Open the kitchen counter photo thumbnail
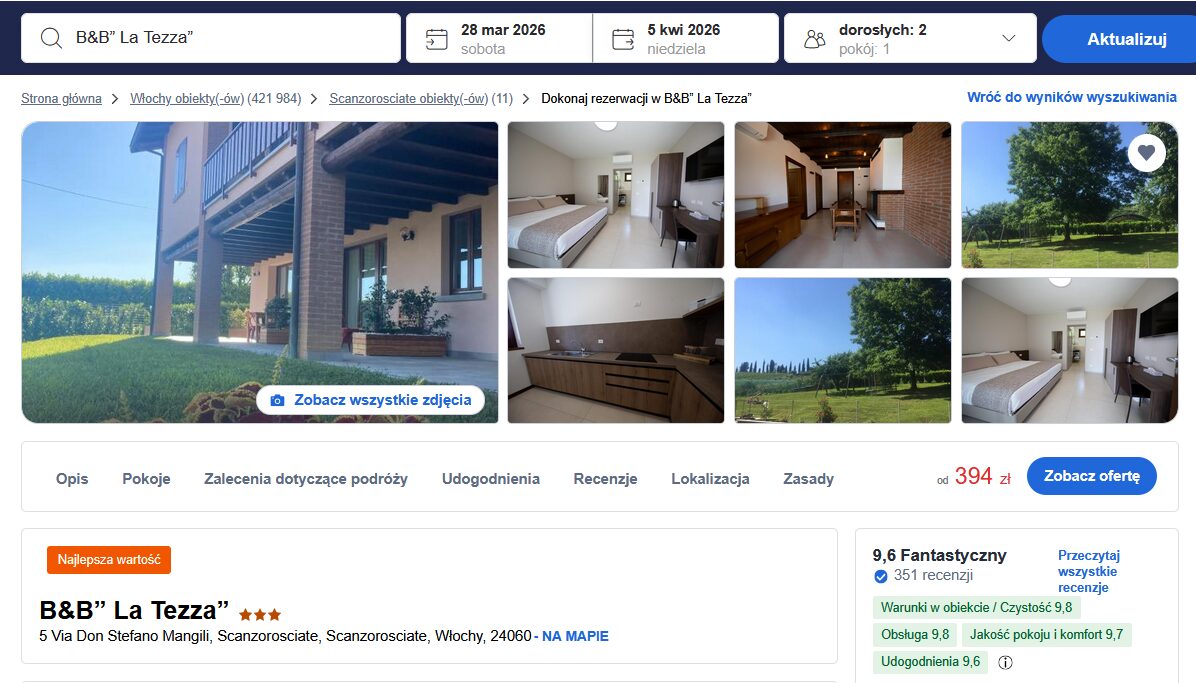The width and height of the screenshot is (1196, 683). [616, 350]
